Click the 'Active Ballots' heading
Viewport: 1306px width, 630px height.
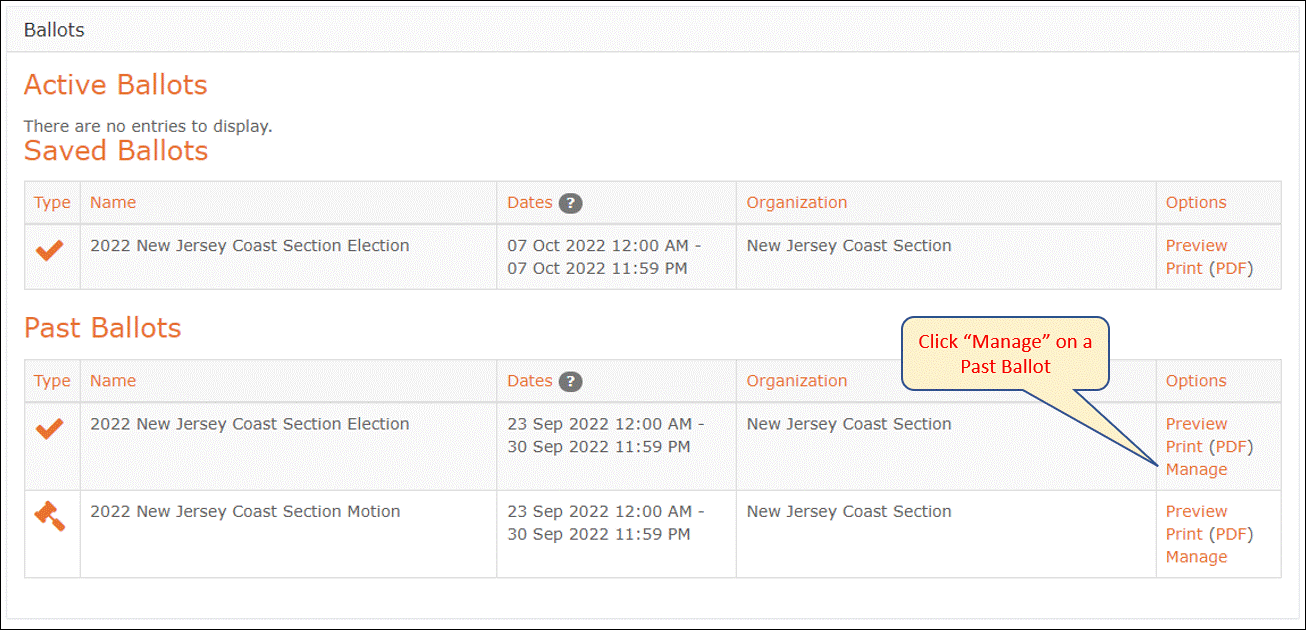[x=116, y=85]
